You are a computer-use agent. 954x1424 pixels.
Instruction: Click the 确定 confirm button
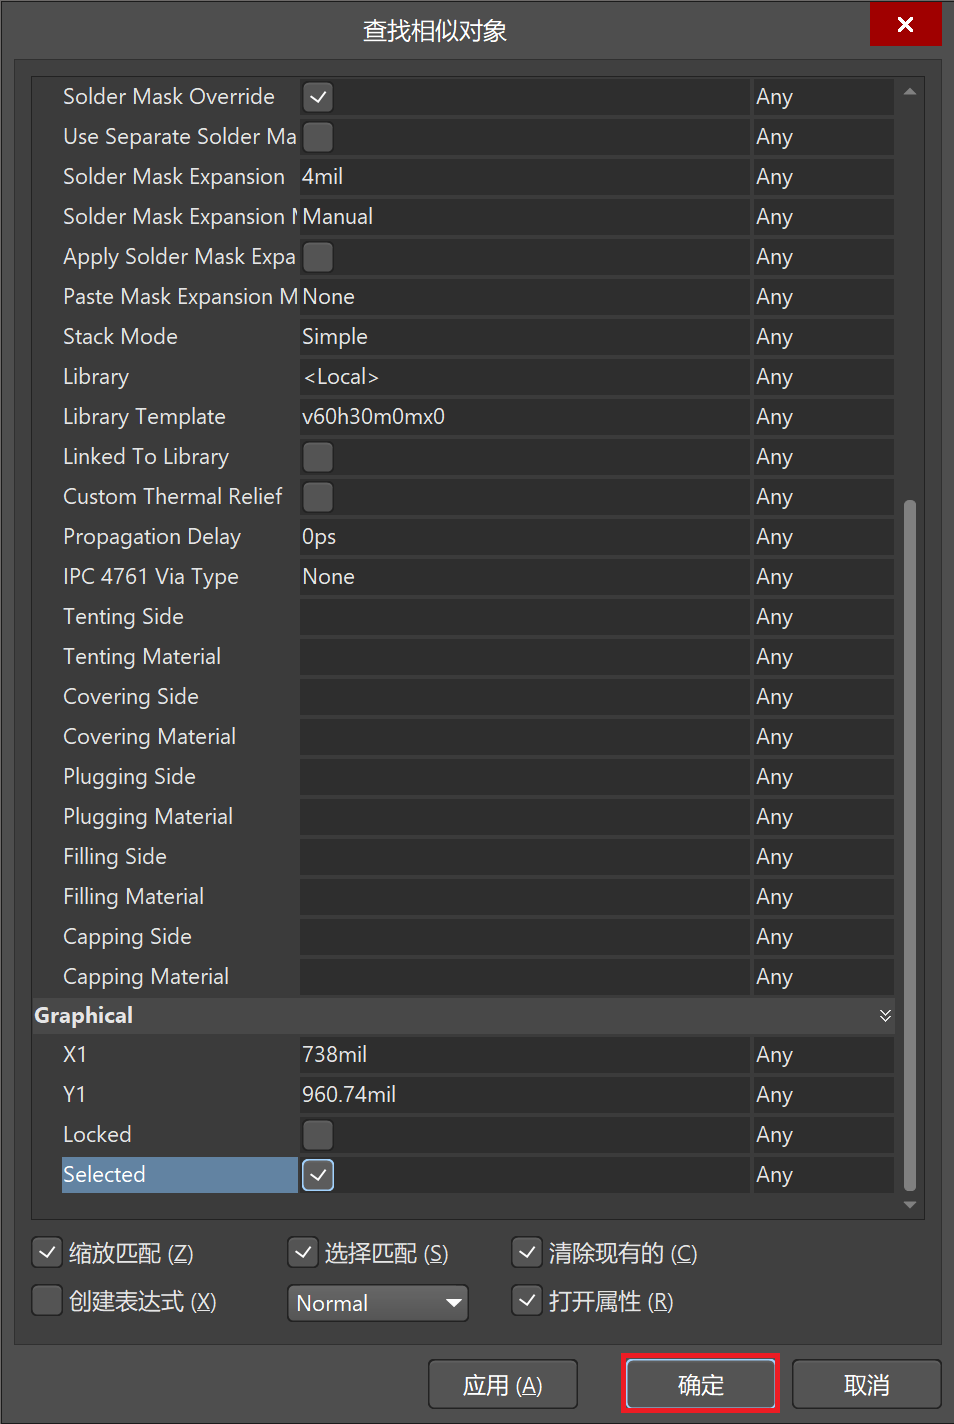pos(700,1384)
